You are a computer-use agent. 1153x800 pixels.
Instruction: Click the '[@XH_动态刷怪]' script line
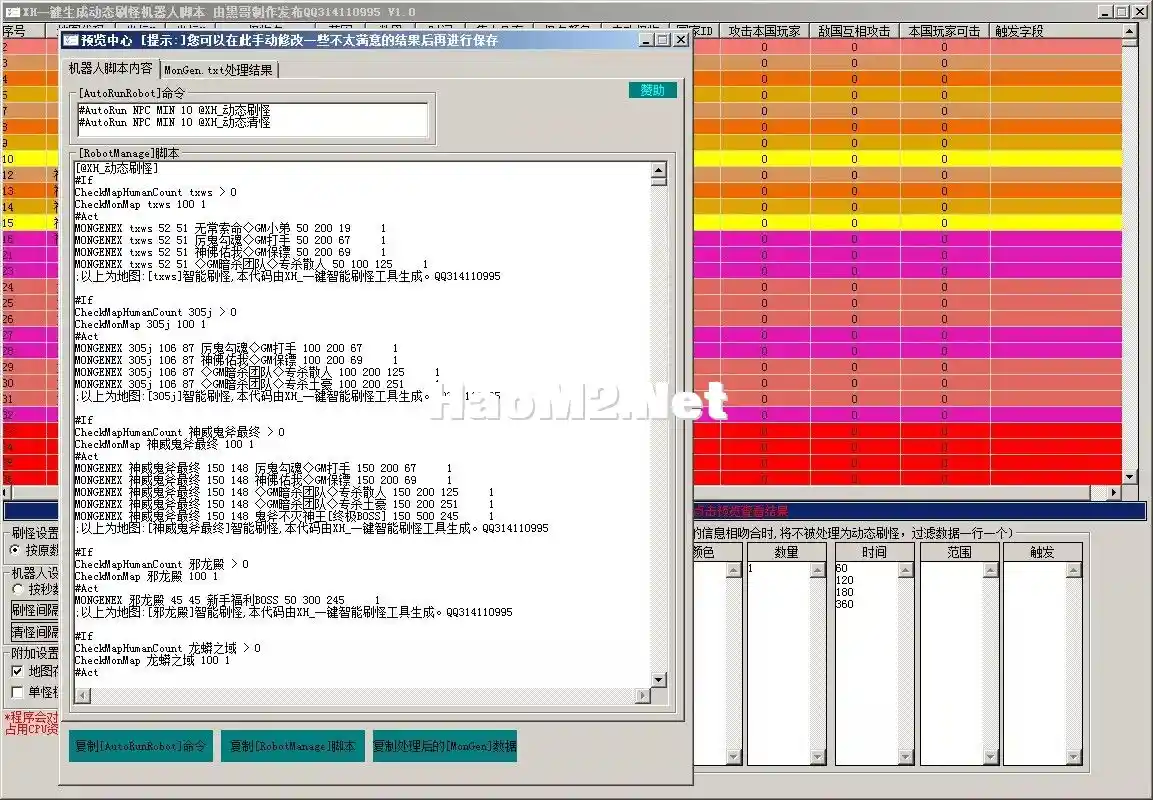point(117,168)
